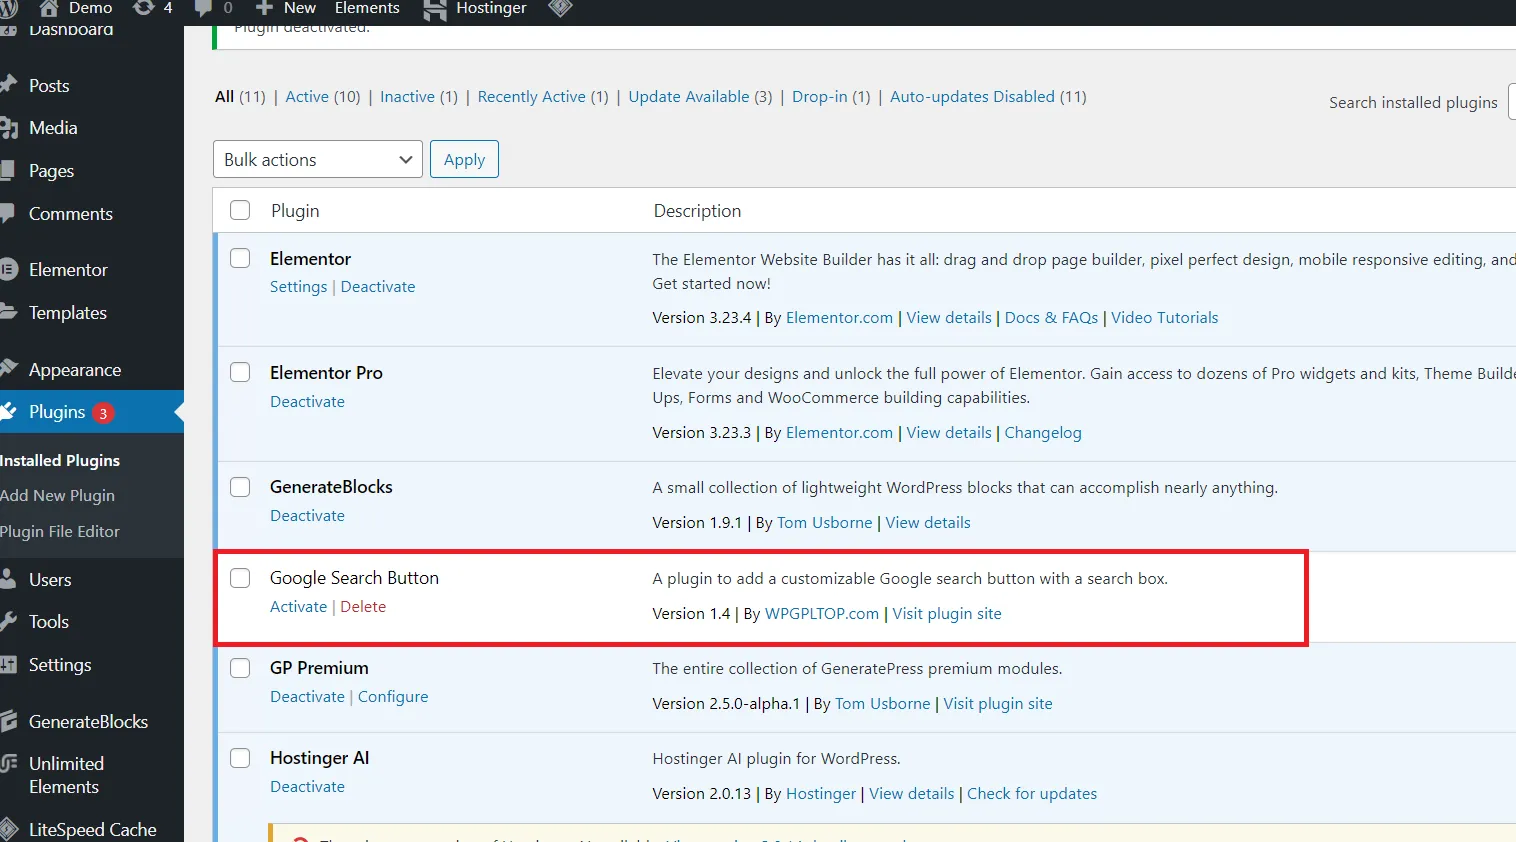Screen dimensions: 1516x842
Task: Tick the Google Search Button checkbox
Action: tap(240, 578)
